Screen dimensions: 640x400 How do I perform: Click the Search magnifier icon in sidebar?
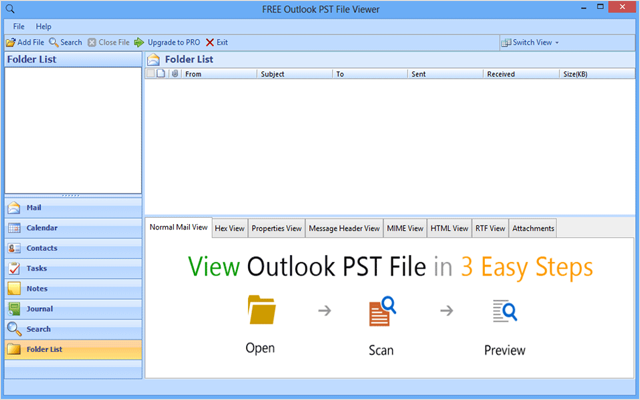tap(14, 329)
